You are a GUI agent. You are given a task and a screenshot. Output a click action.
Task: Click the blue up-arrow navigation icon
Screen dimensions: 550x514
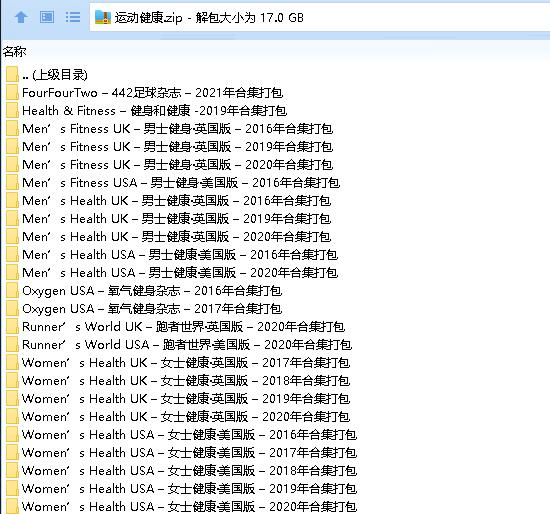21,17
